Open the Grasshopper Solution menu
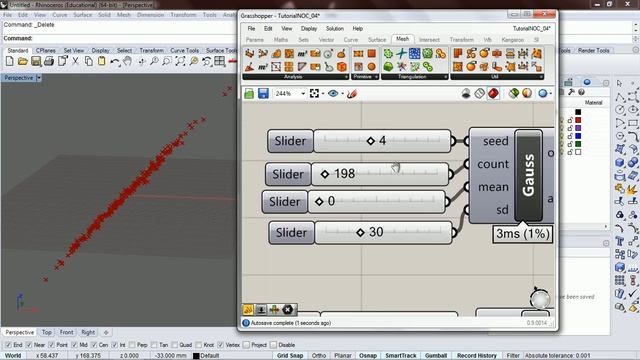The height and width of the screenshot is (360, 640). (335, 29)
